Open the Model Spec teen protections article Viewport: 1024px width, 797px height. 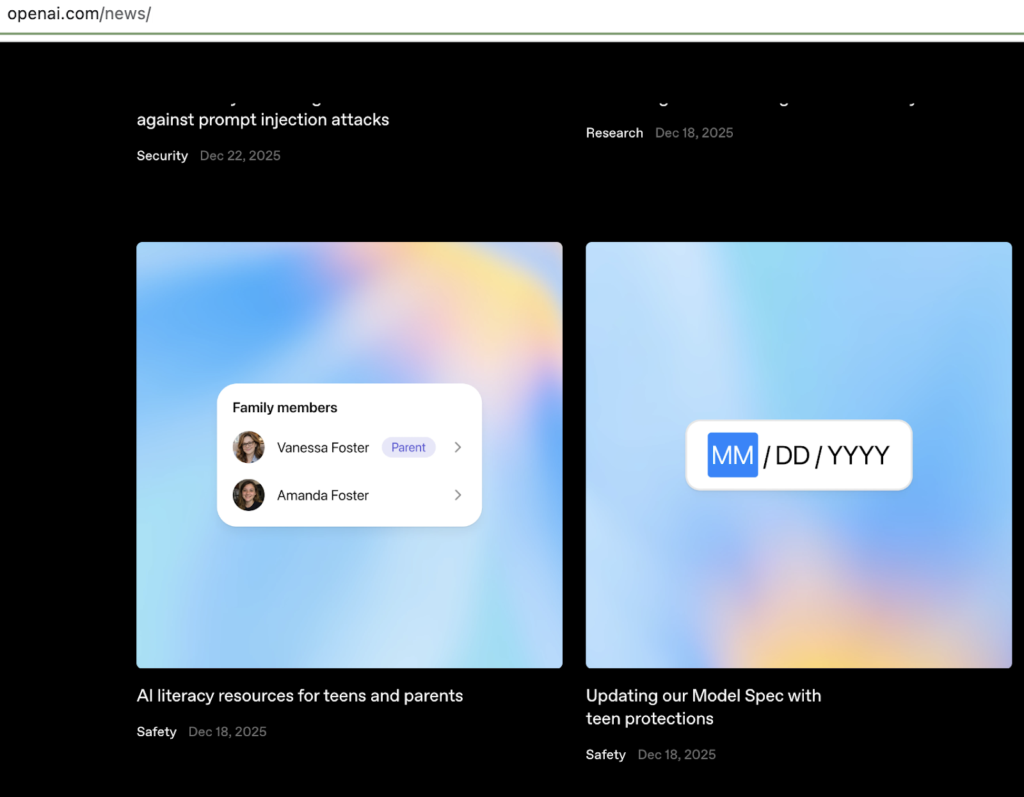pos(703,706)
